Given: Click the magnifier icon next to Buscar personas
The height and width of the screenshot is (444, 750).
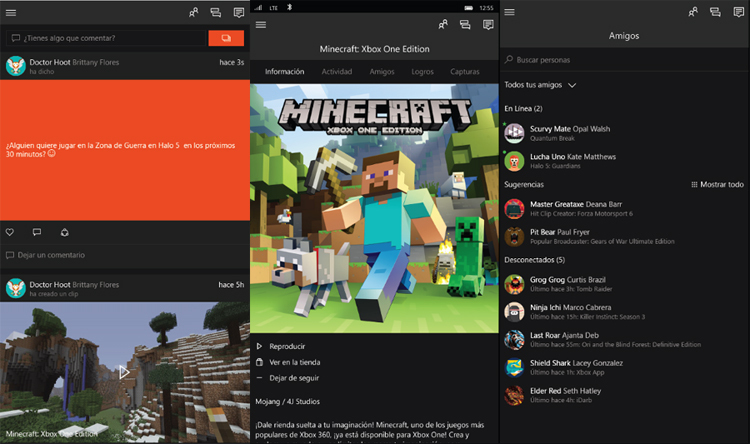Looking at the screenshot, I should tap(510, 60).
